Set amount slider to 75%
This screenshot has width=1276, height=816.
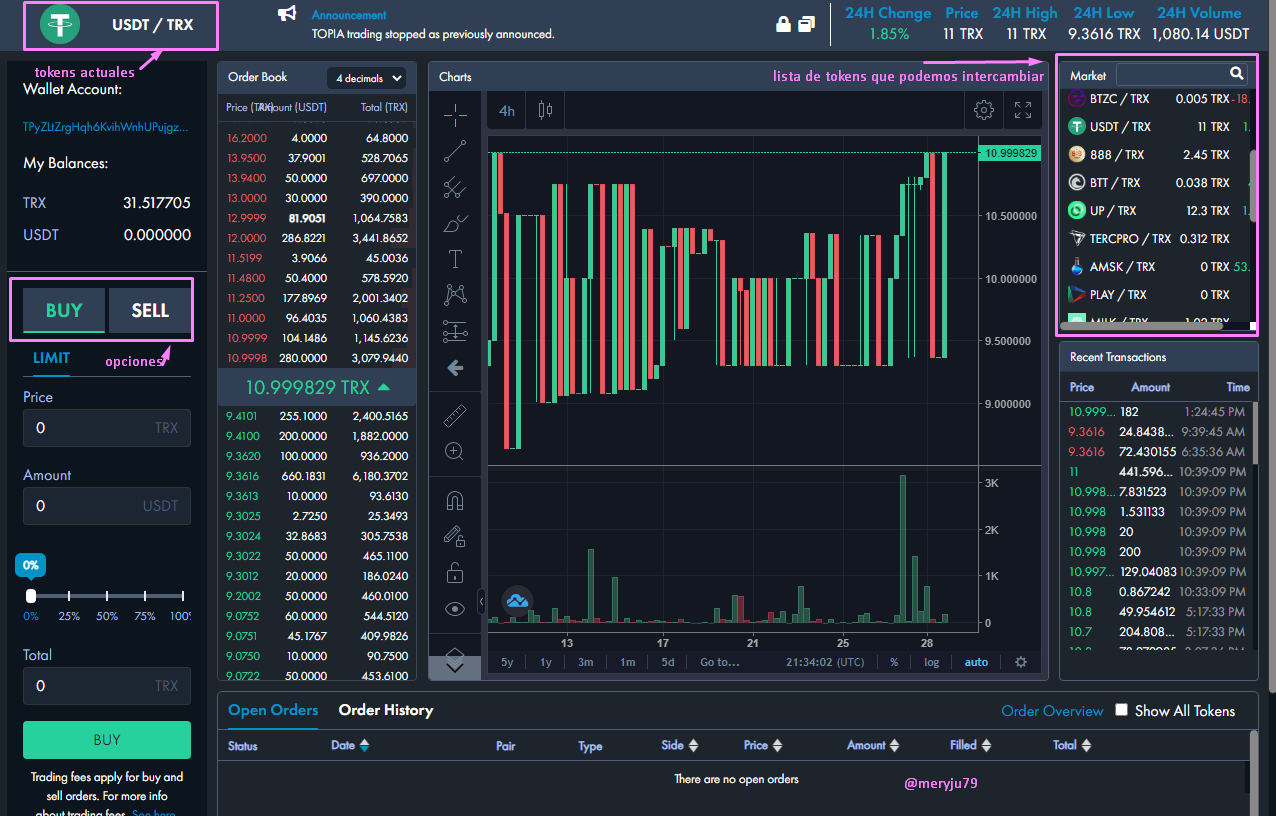tap(145, 596)
